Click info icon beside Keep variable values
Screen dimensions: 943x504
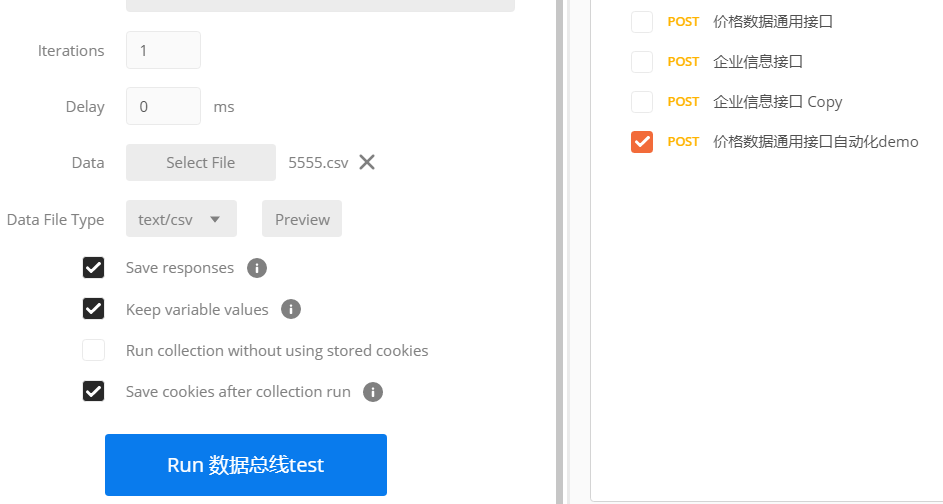(x=291, y=309)
